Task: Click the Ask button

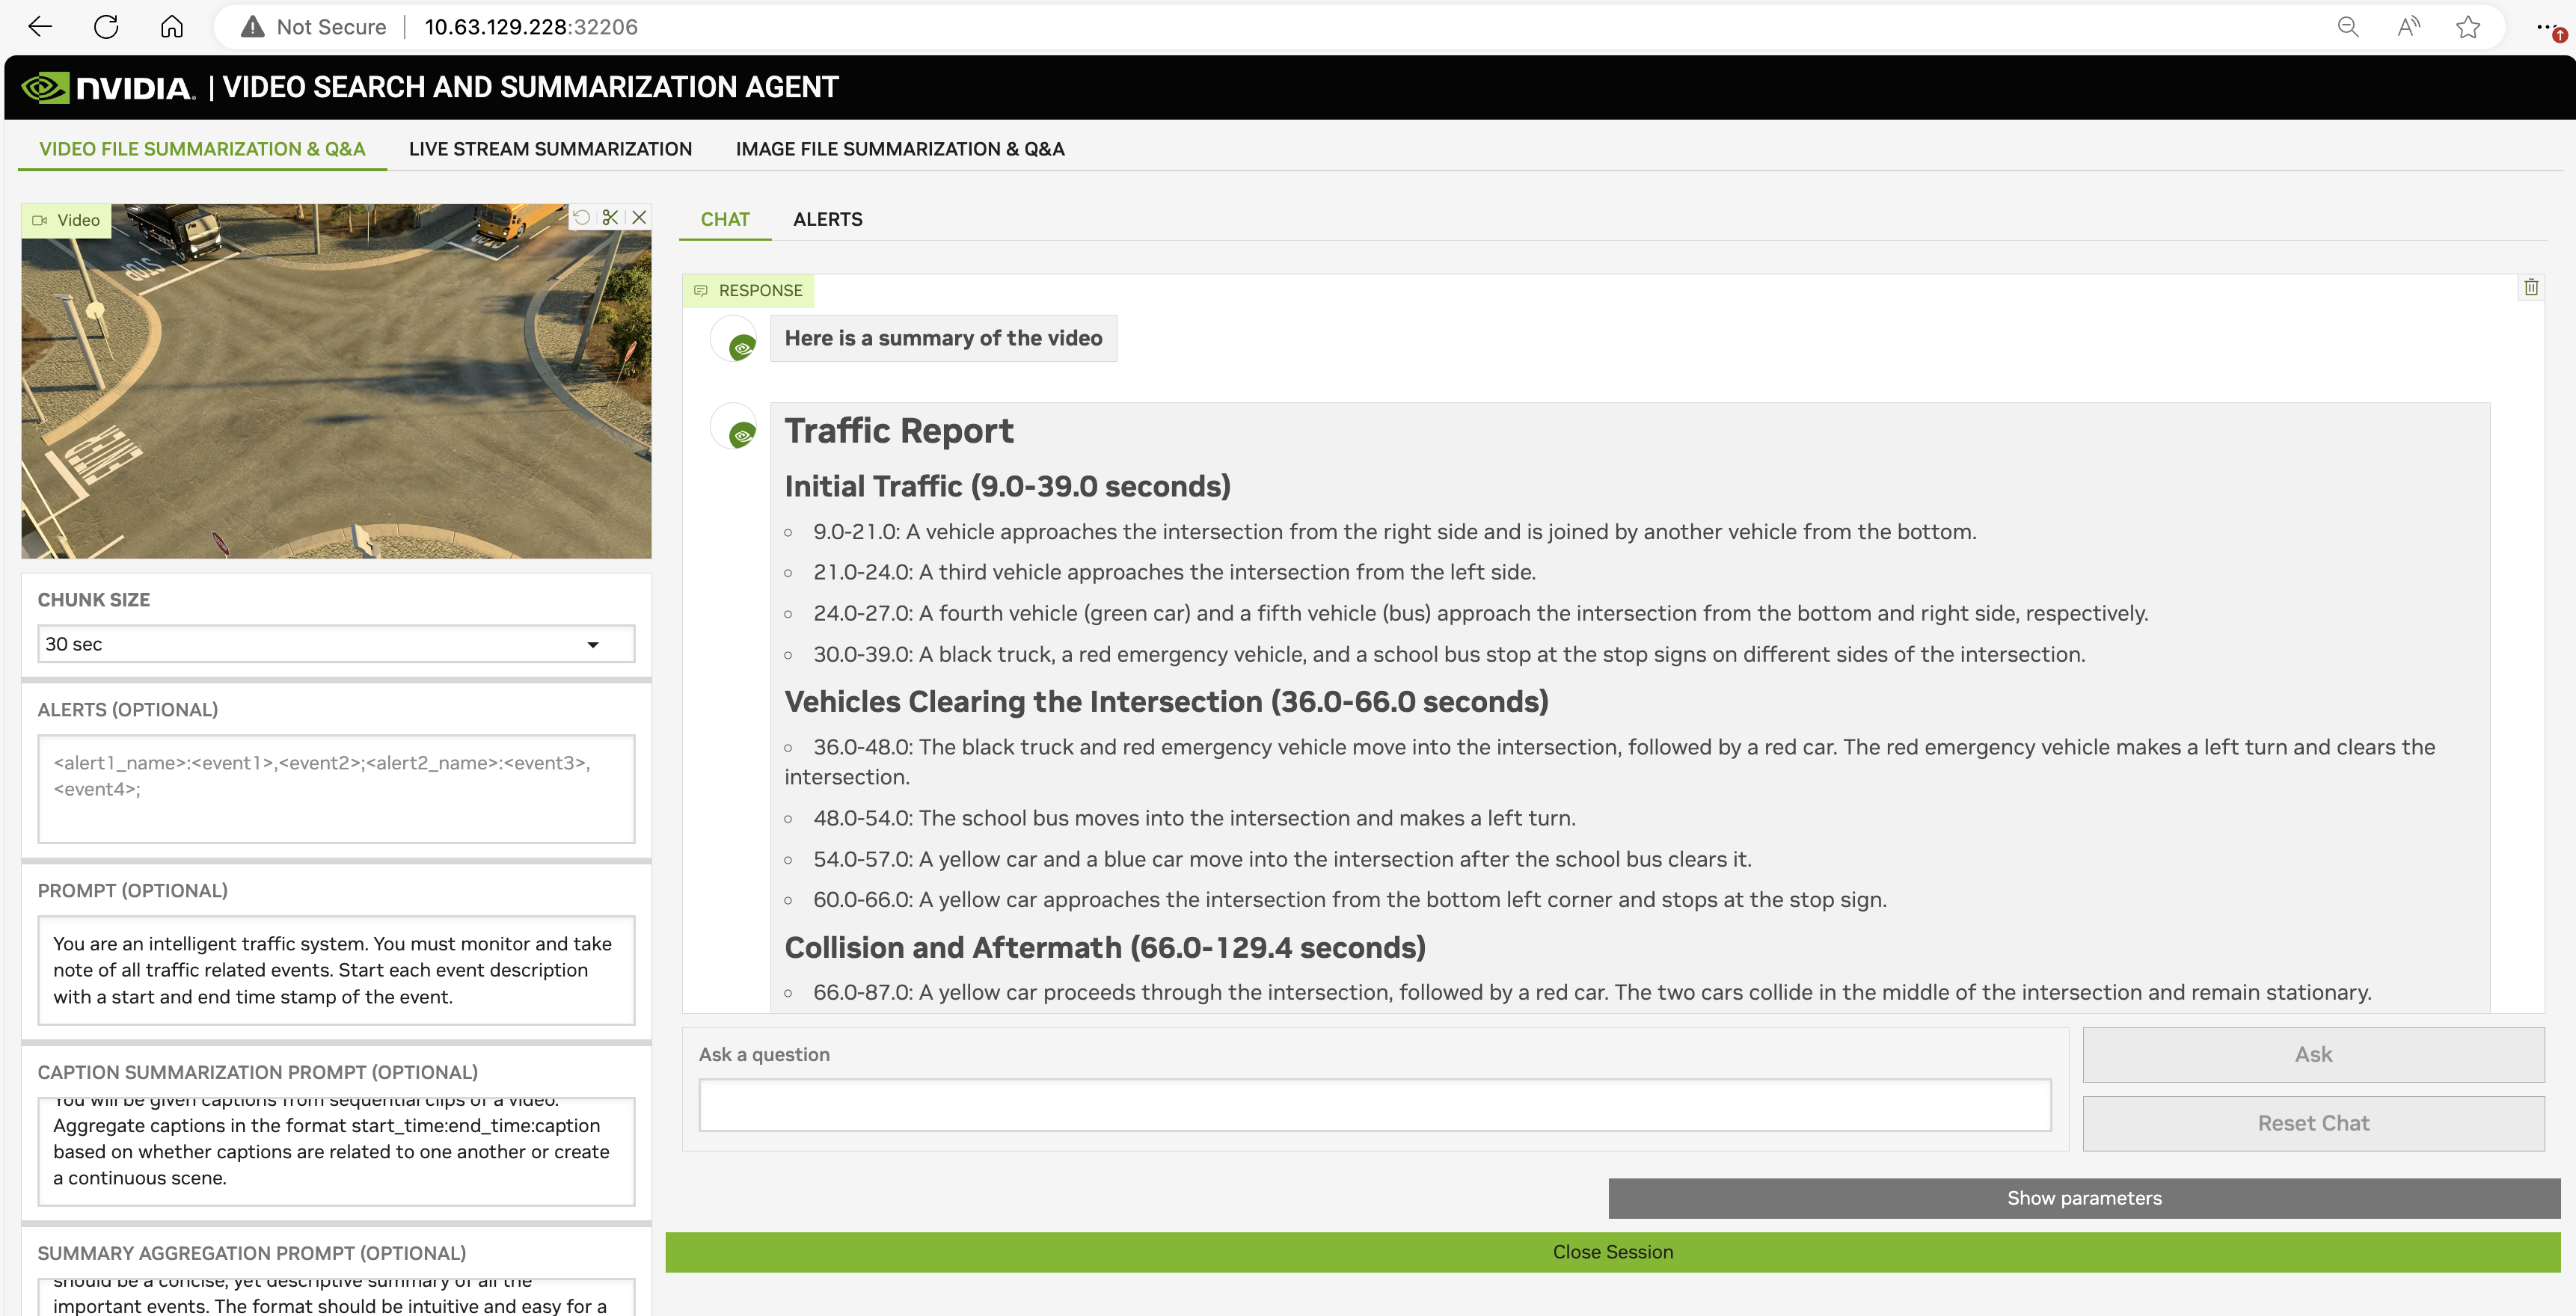Action: [2312, 1054]
